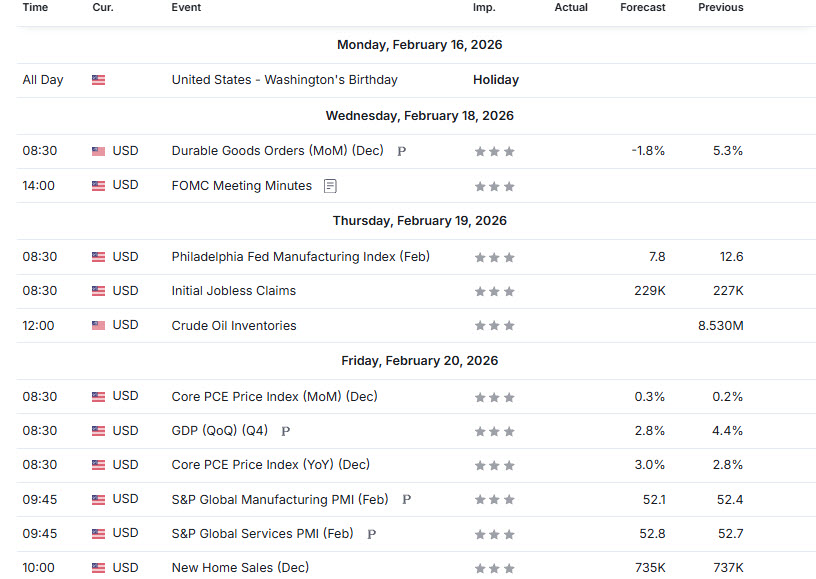Click the preliminary 'P' icon beside Durable Goods Orders

(x=401, y=152)
